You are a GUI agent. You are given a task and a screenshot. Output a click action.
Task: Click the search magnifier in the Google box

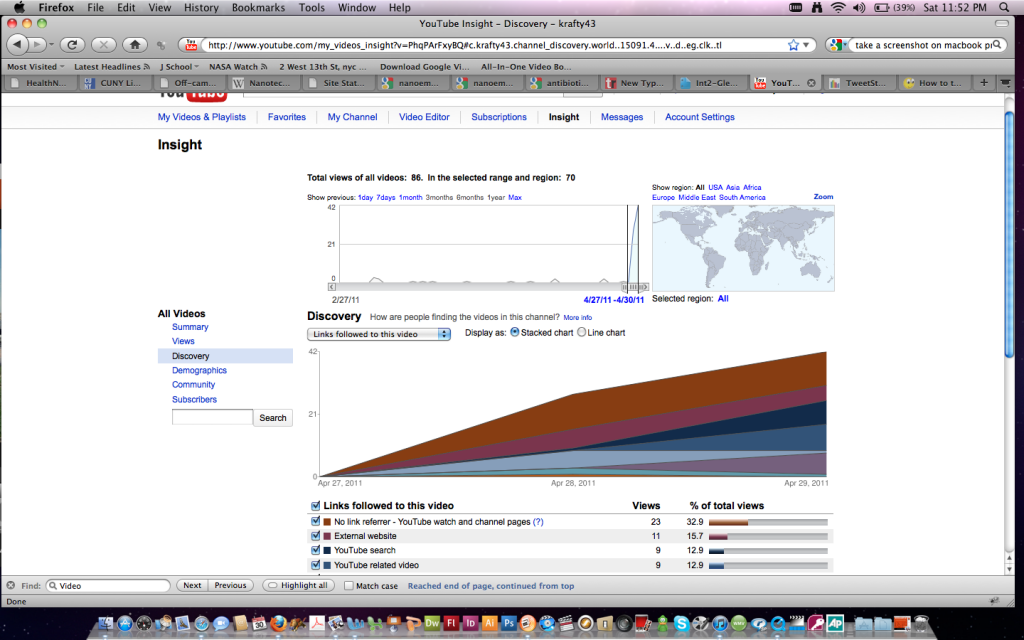click(997, 45)
